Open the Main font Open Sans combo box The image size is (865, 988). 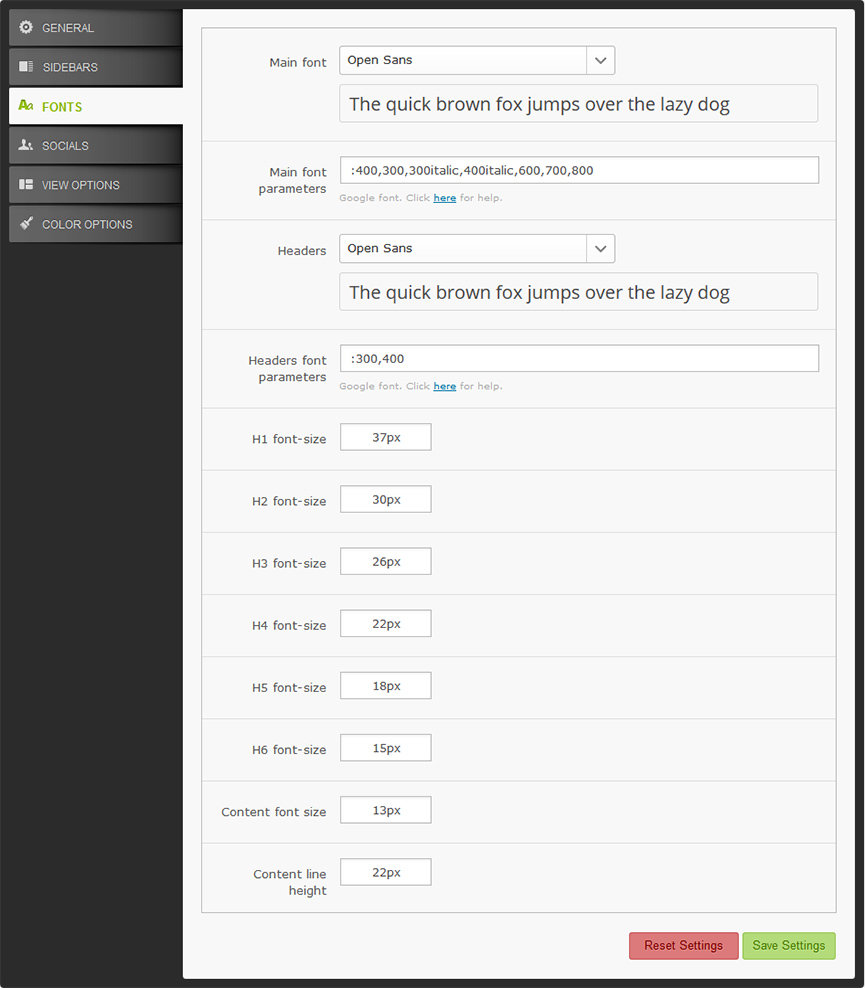[477, 60]
